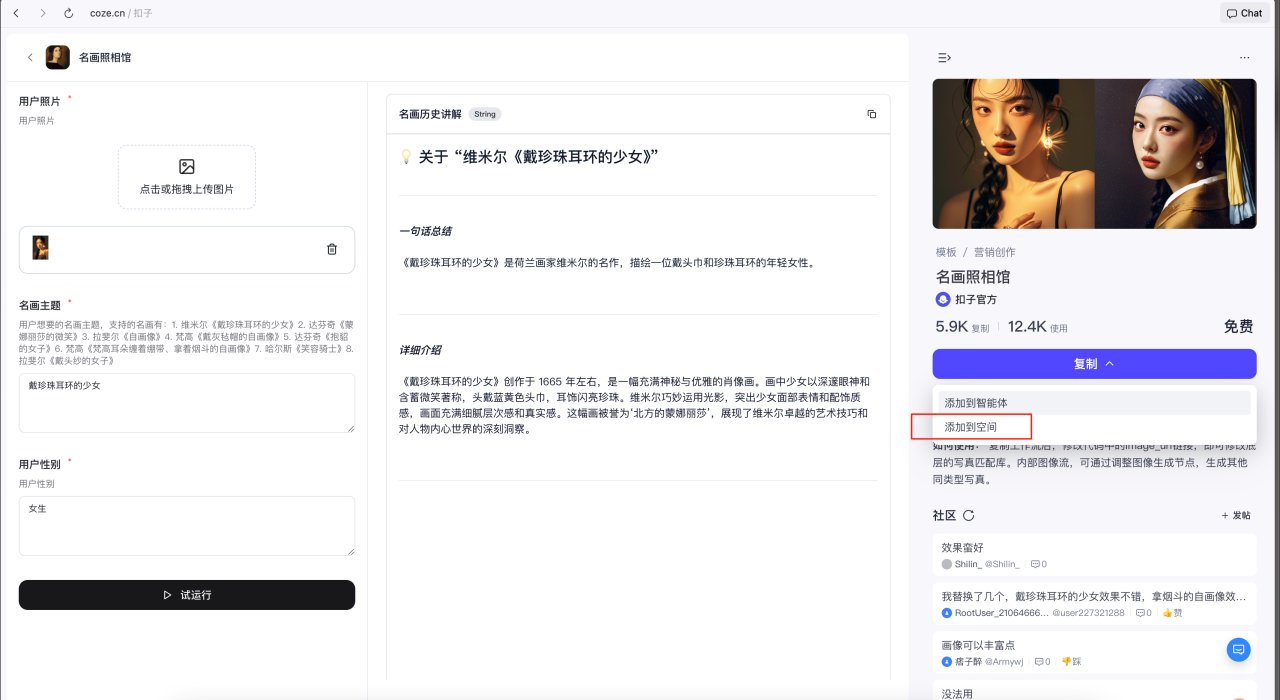Open the 画像可以丰富点 community post
The image size is (1280, 700).
click(x=1094, y=651)
